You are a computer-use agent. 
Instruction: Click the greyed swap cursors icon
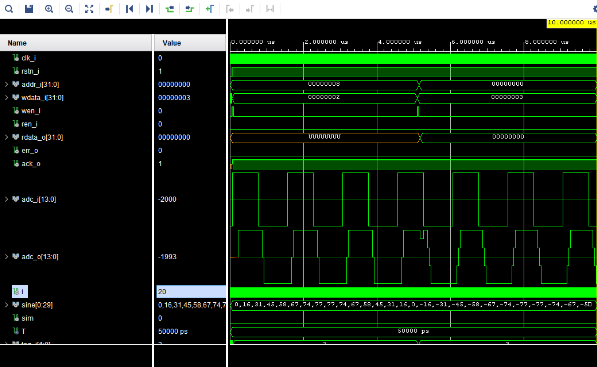pos(270,9)
